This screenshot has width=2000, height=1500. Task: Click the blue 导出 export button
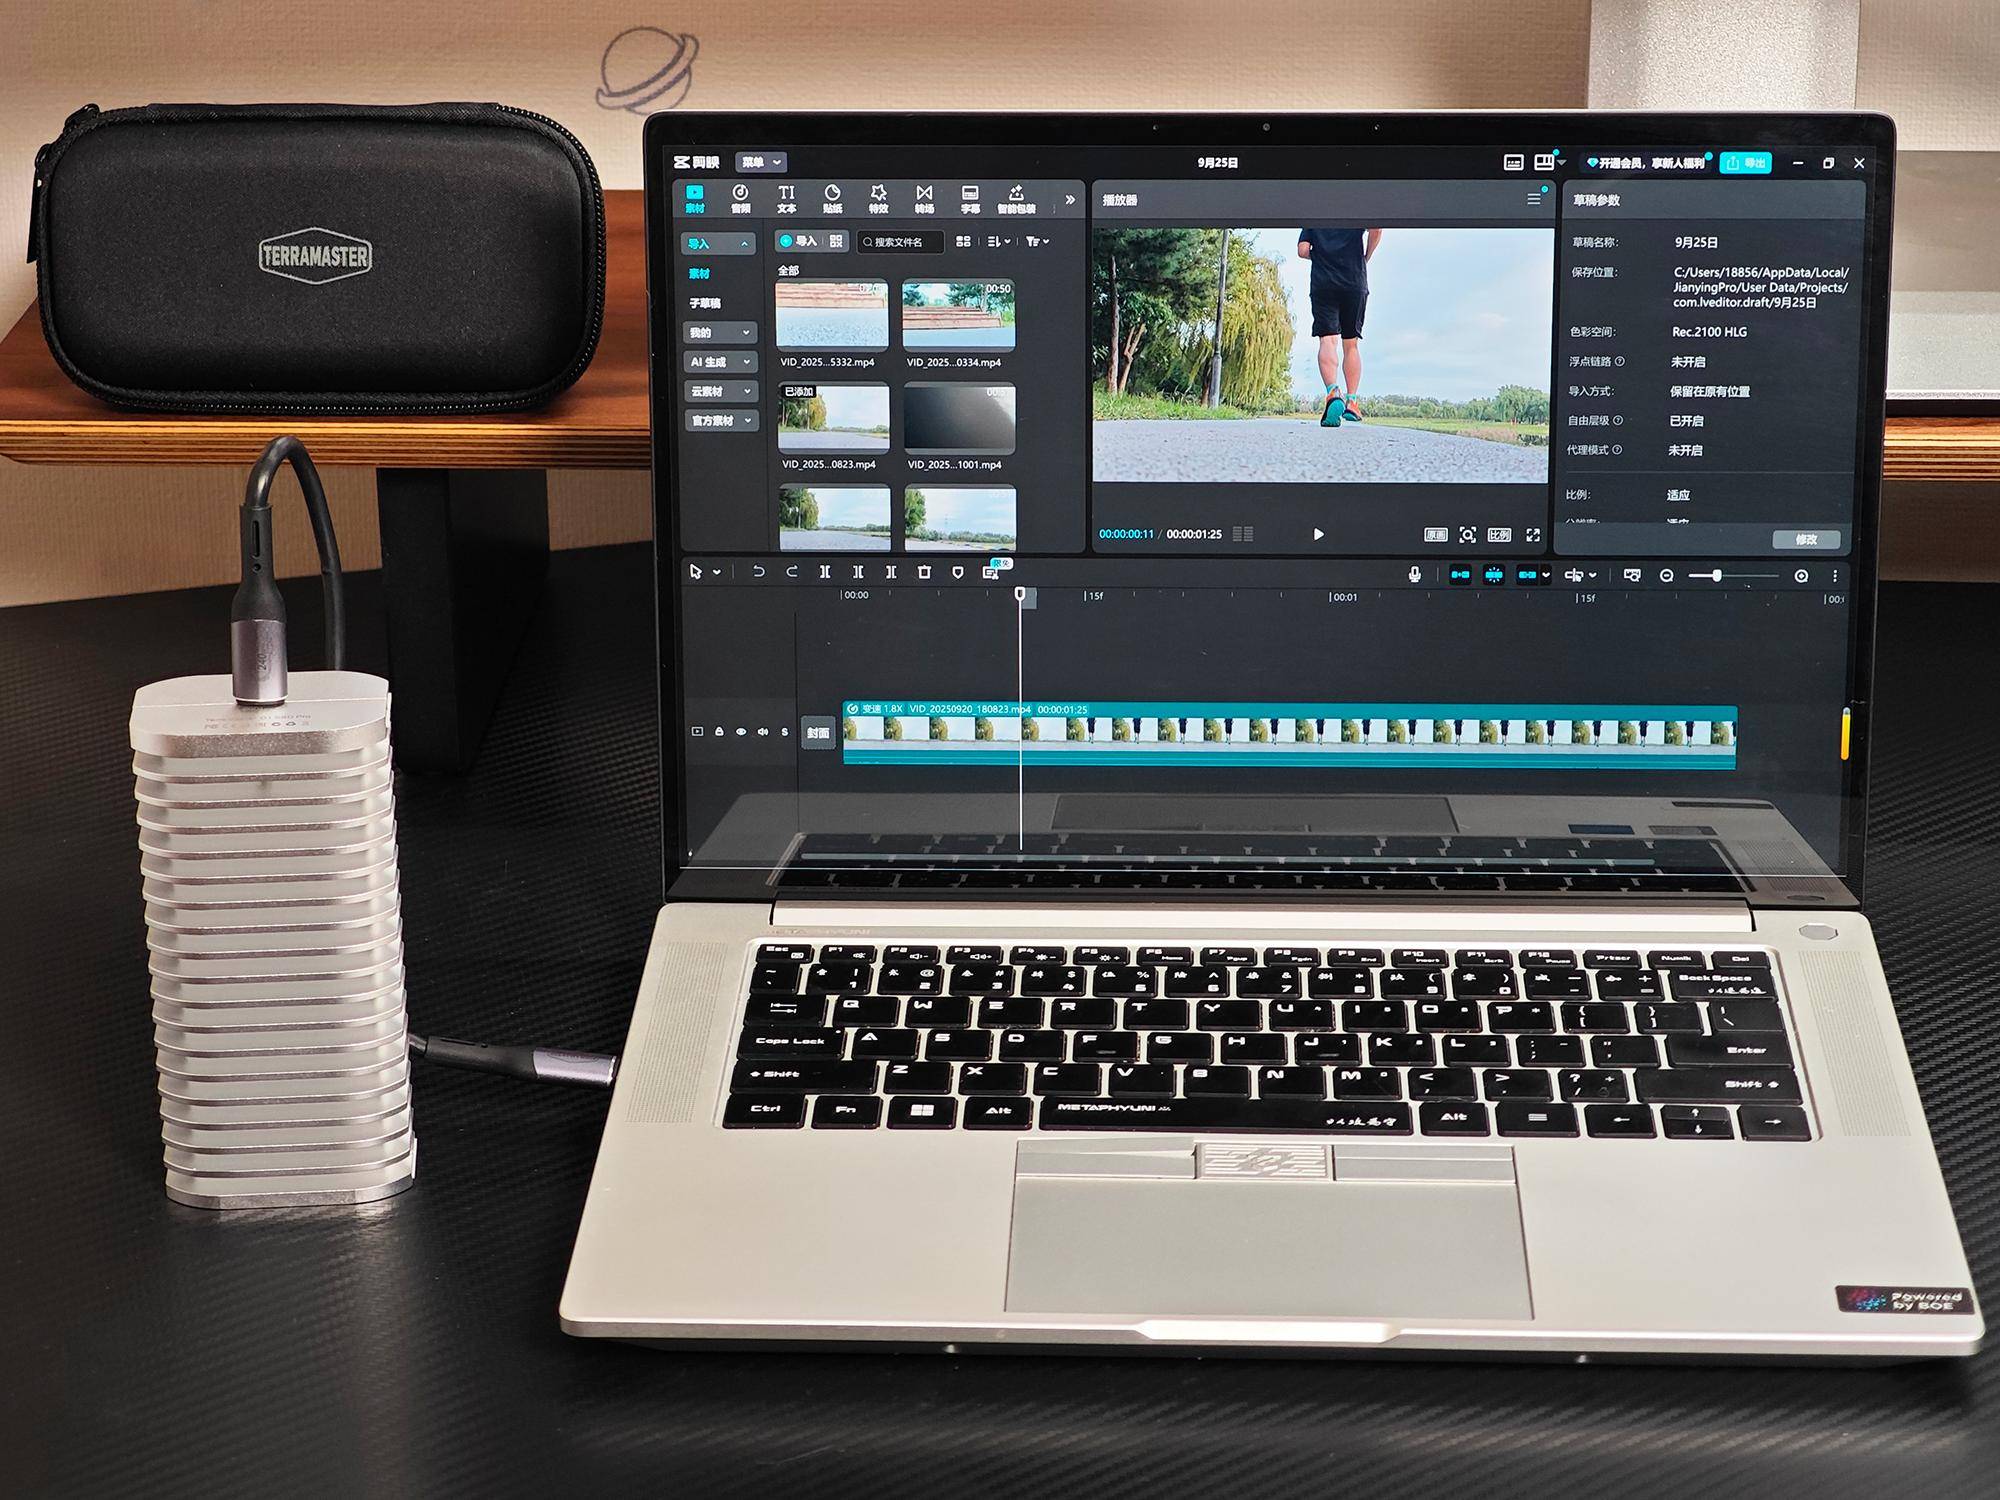coord(1746,163)
